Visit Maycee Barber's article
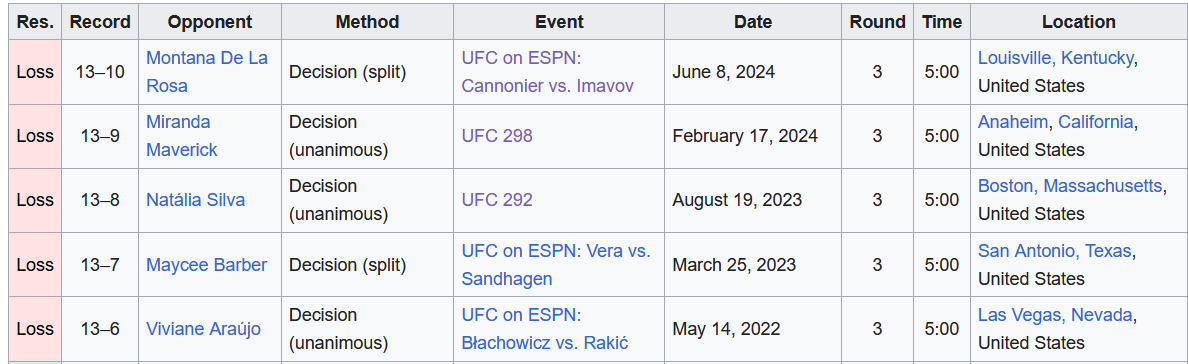Screen dimensions: 1188x364 coord(206,265)
